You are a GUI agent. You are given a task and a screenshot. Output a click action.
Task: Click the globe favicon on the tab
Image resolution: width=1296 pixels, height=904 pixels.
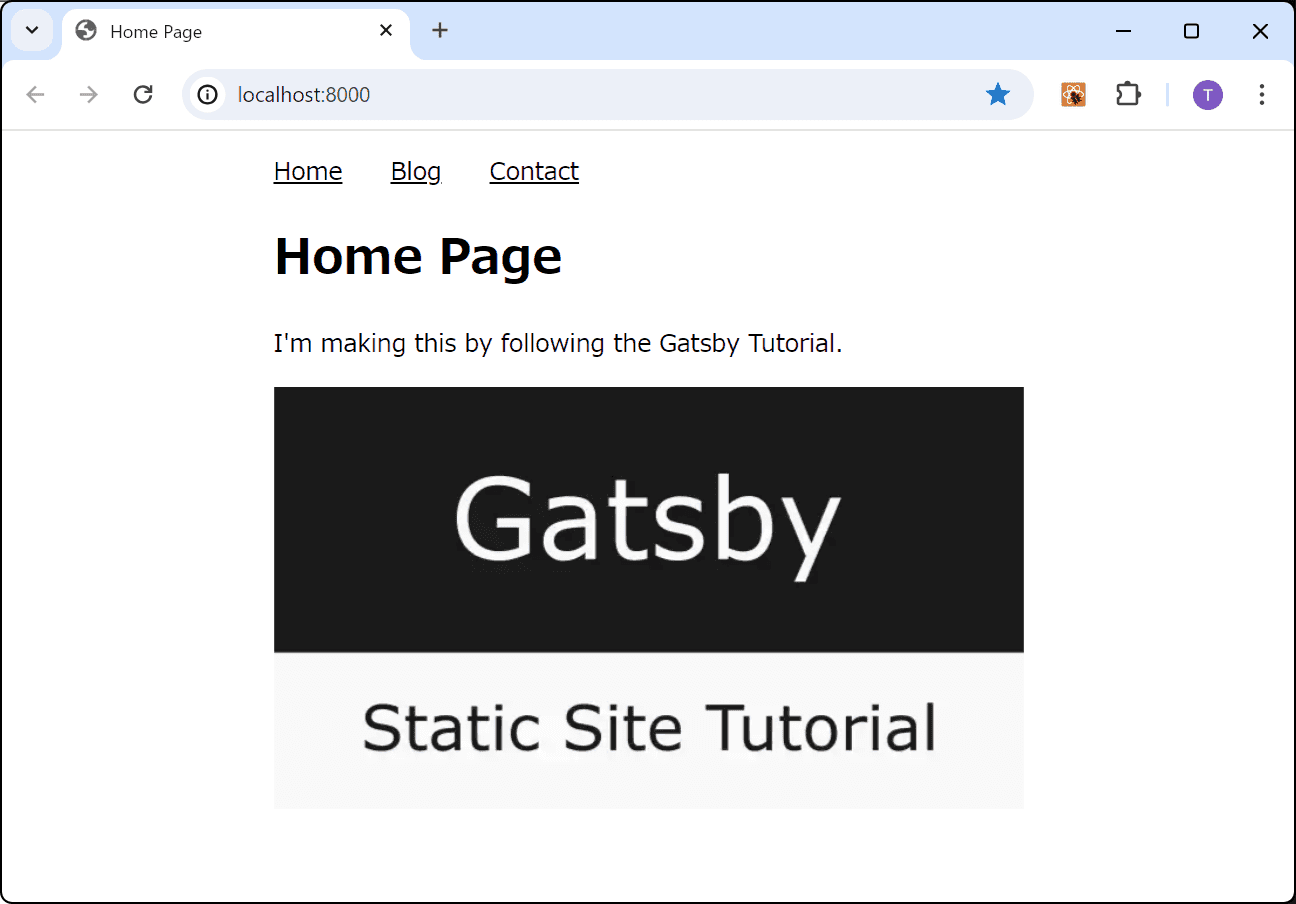[85, 31]
